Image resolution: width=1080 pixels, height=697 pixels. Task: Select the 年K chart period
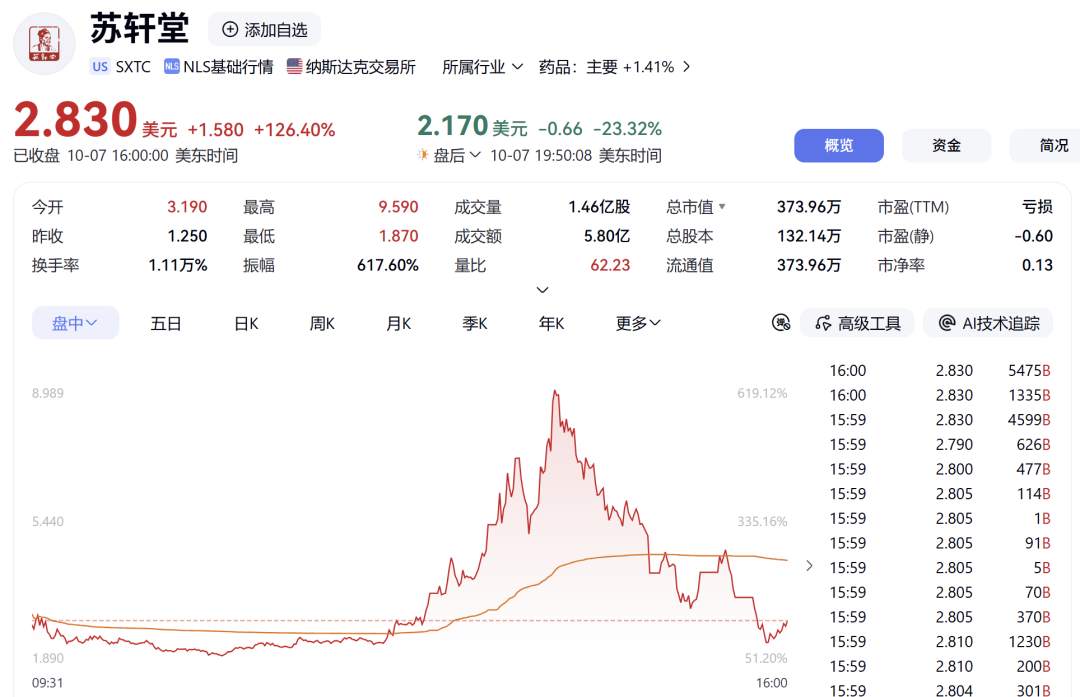[x=551, y=323]
